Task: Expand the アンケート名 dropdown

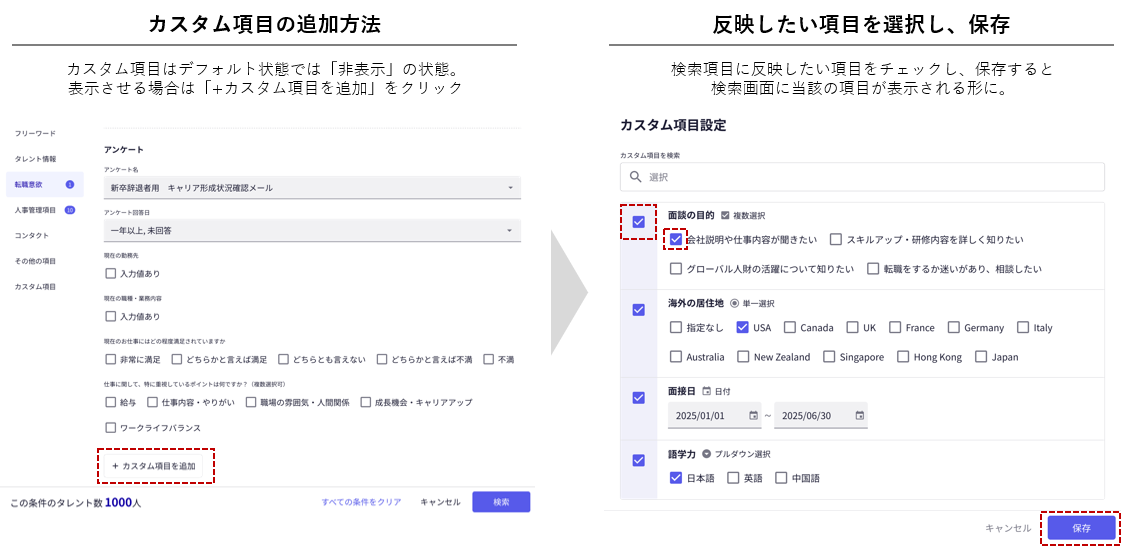Action: click(510, 188)
